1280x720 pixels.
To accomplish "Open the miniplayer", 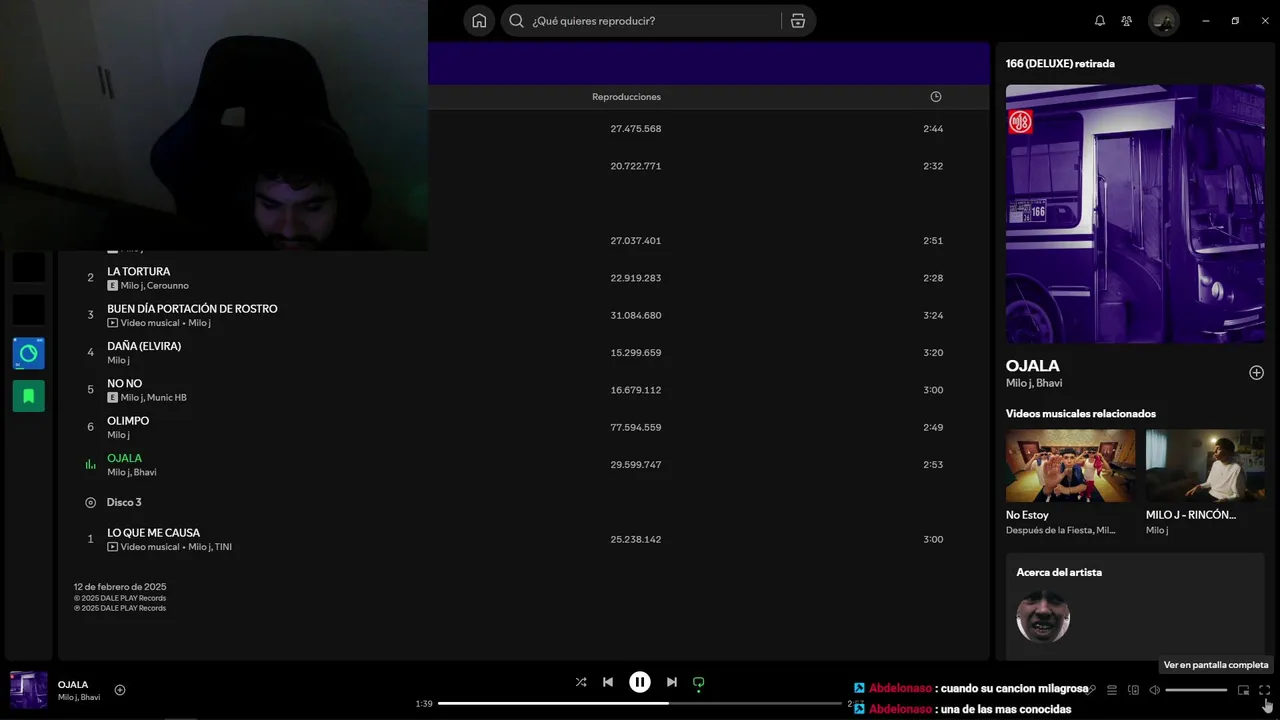I will 1243,690.
